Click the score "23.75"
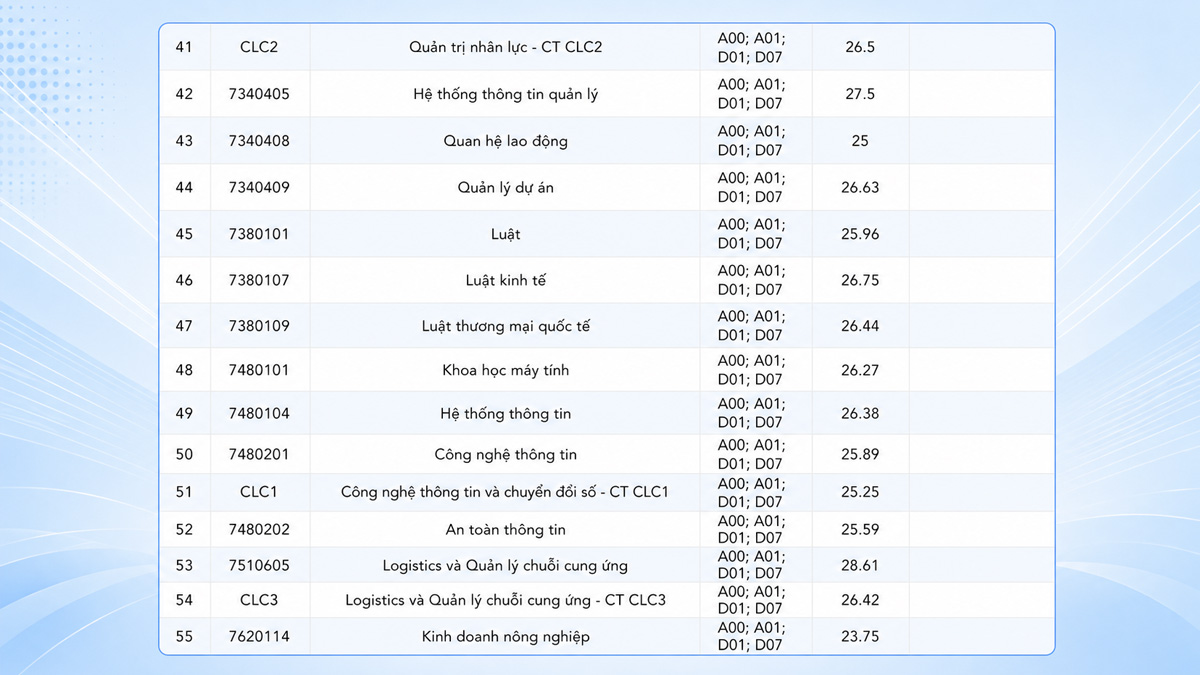Screen dimensions: 1200x675 (x=860, y=636)
